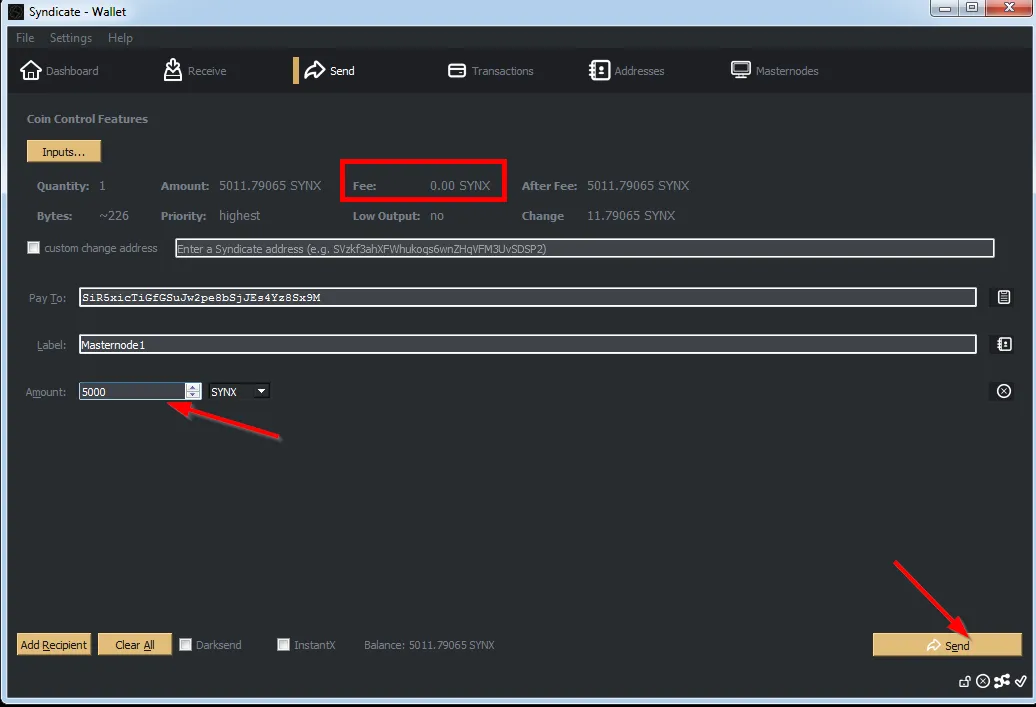The height and width of the screenshot is (707, 1036).
Task: Close the Syndicate Wallet window
Action: 1010,8
